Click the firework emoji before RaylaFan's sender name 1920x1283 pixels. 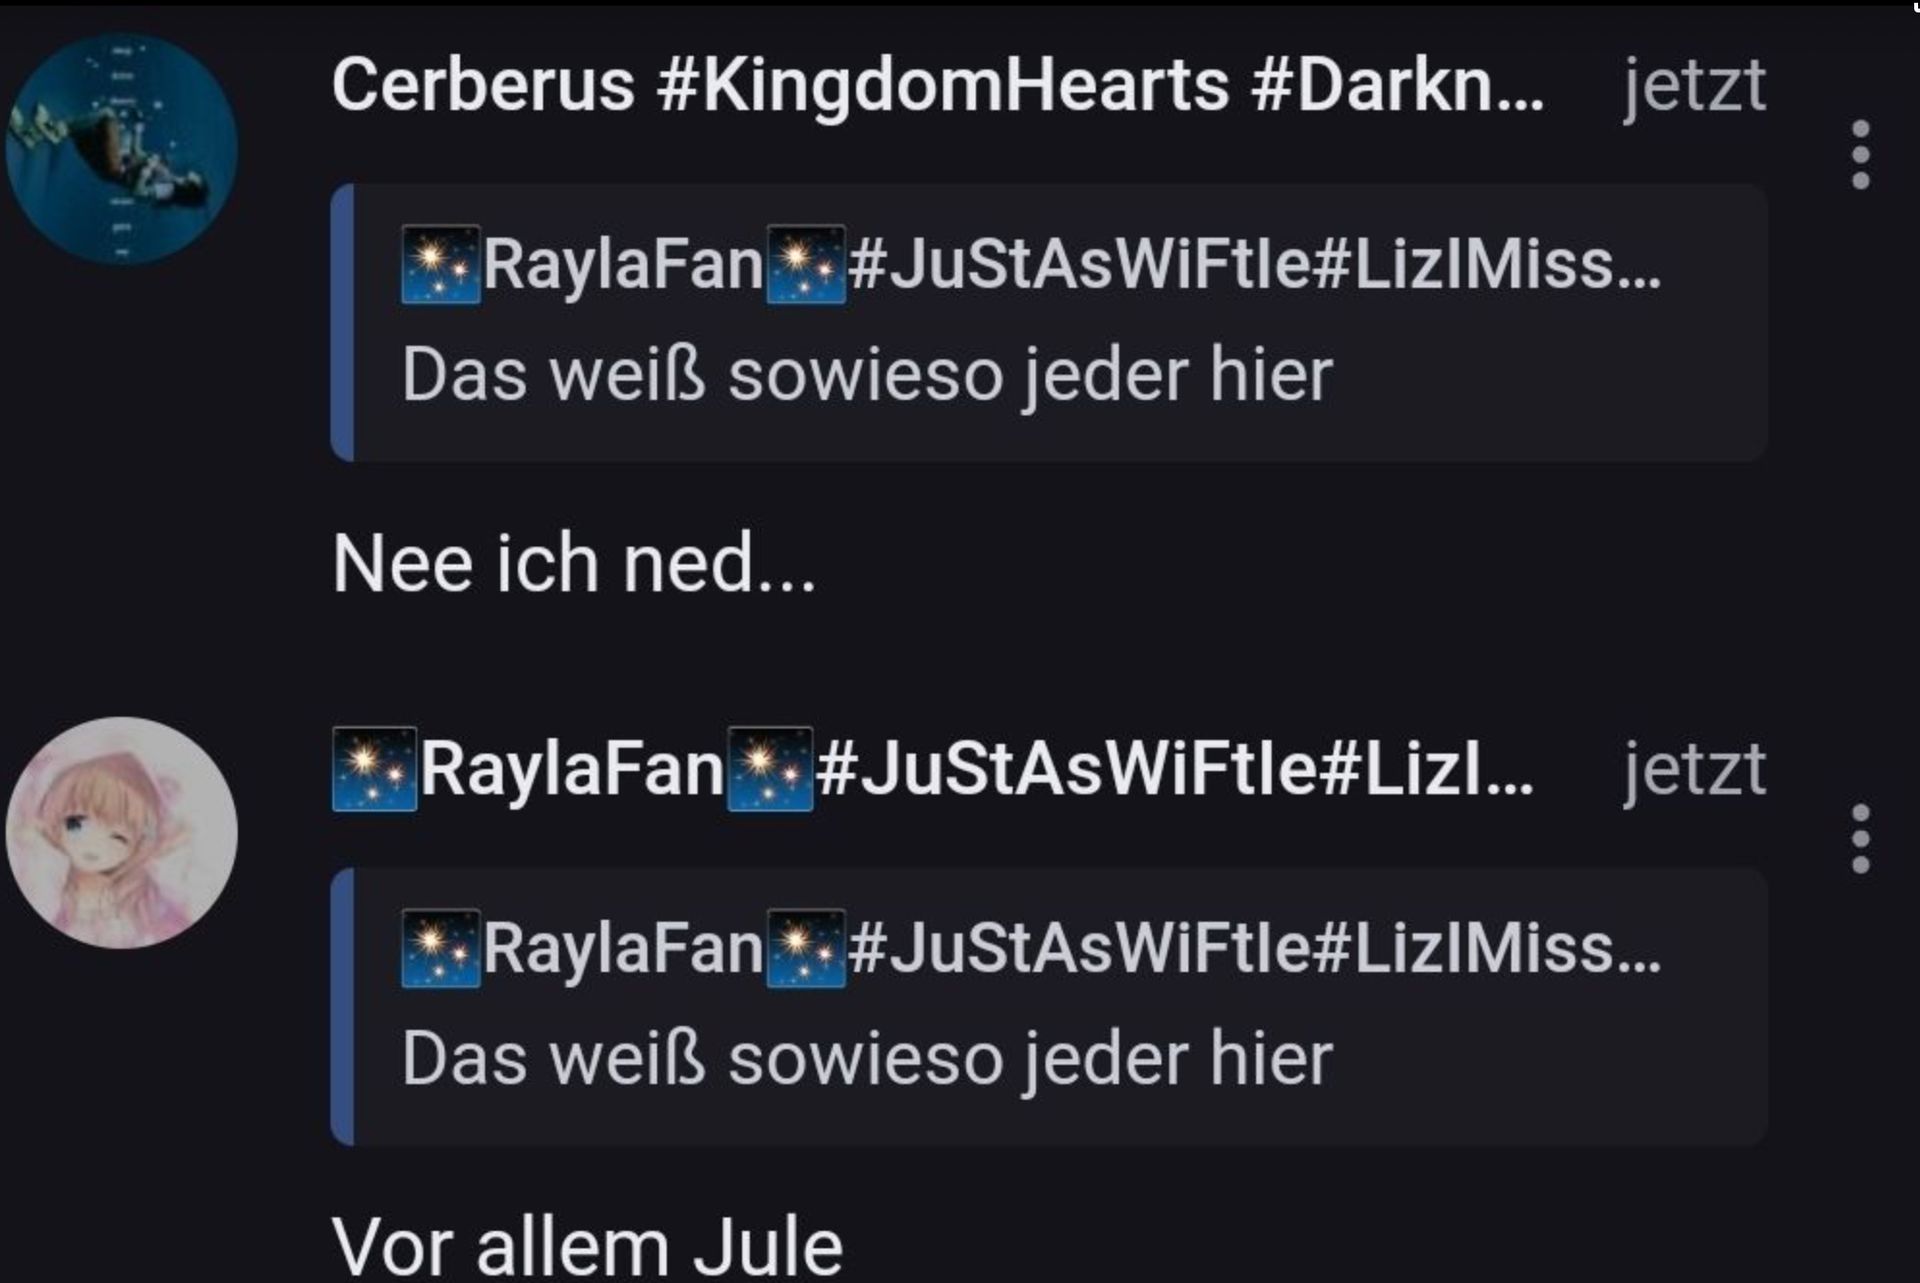click(374, 769)
